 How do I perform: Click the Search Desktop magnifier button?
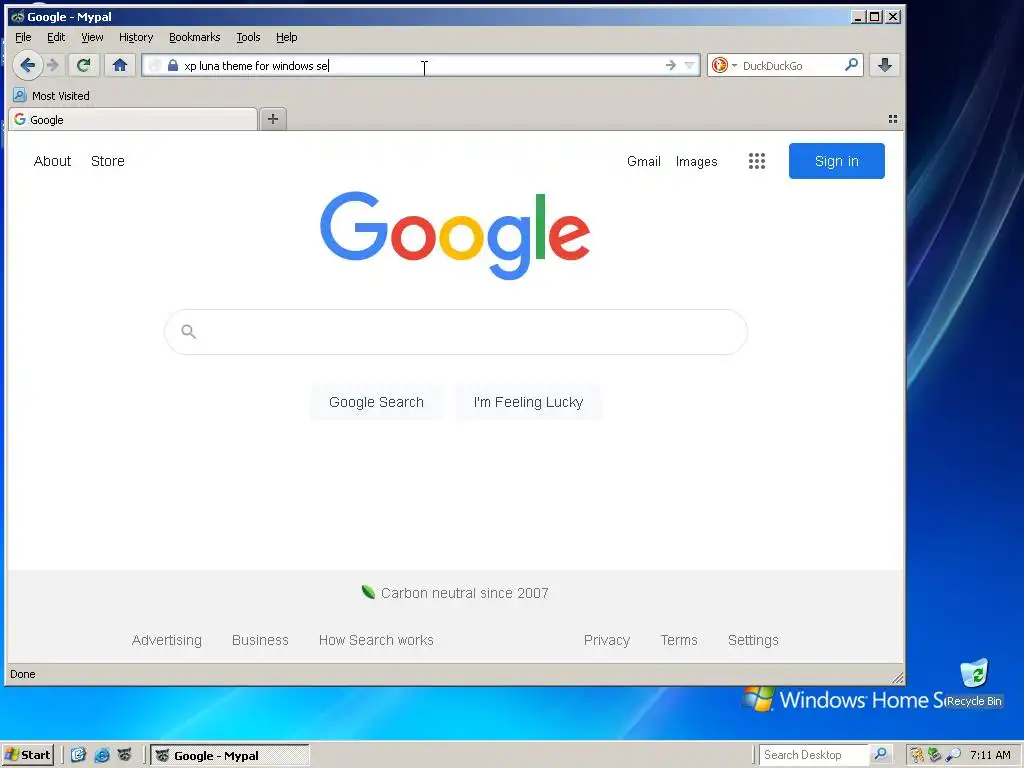click(880, 754)
